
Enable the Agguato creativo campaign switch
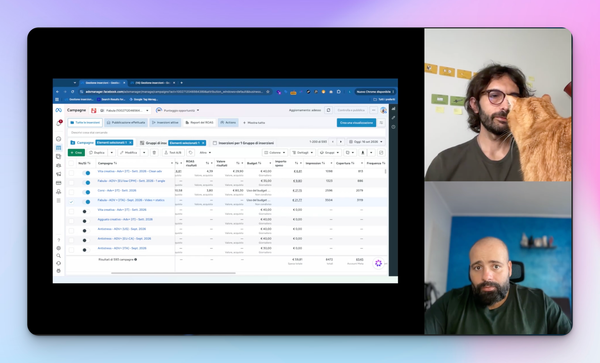(x=86, y=221)
